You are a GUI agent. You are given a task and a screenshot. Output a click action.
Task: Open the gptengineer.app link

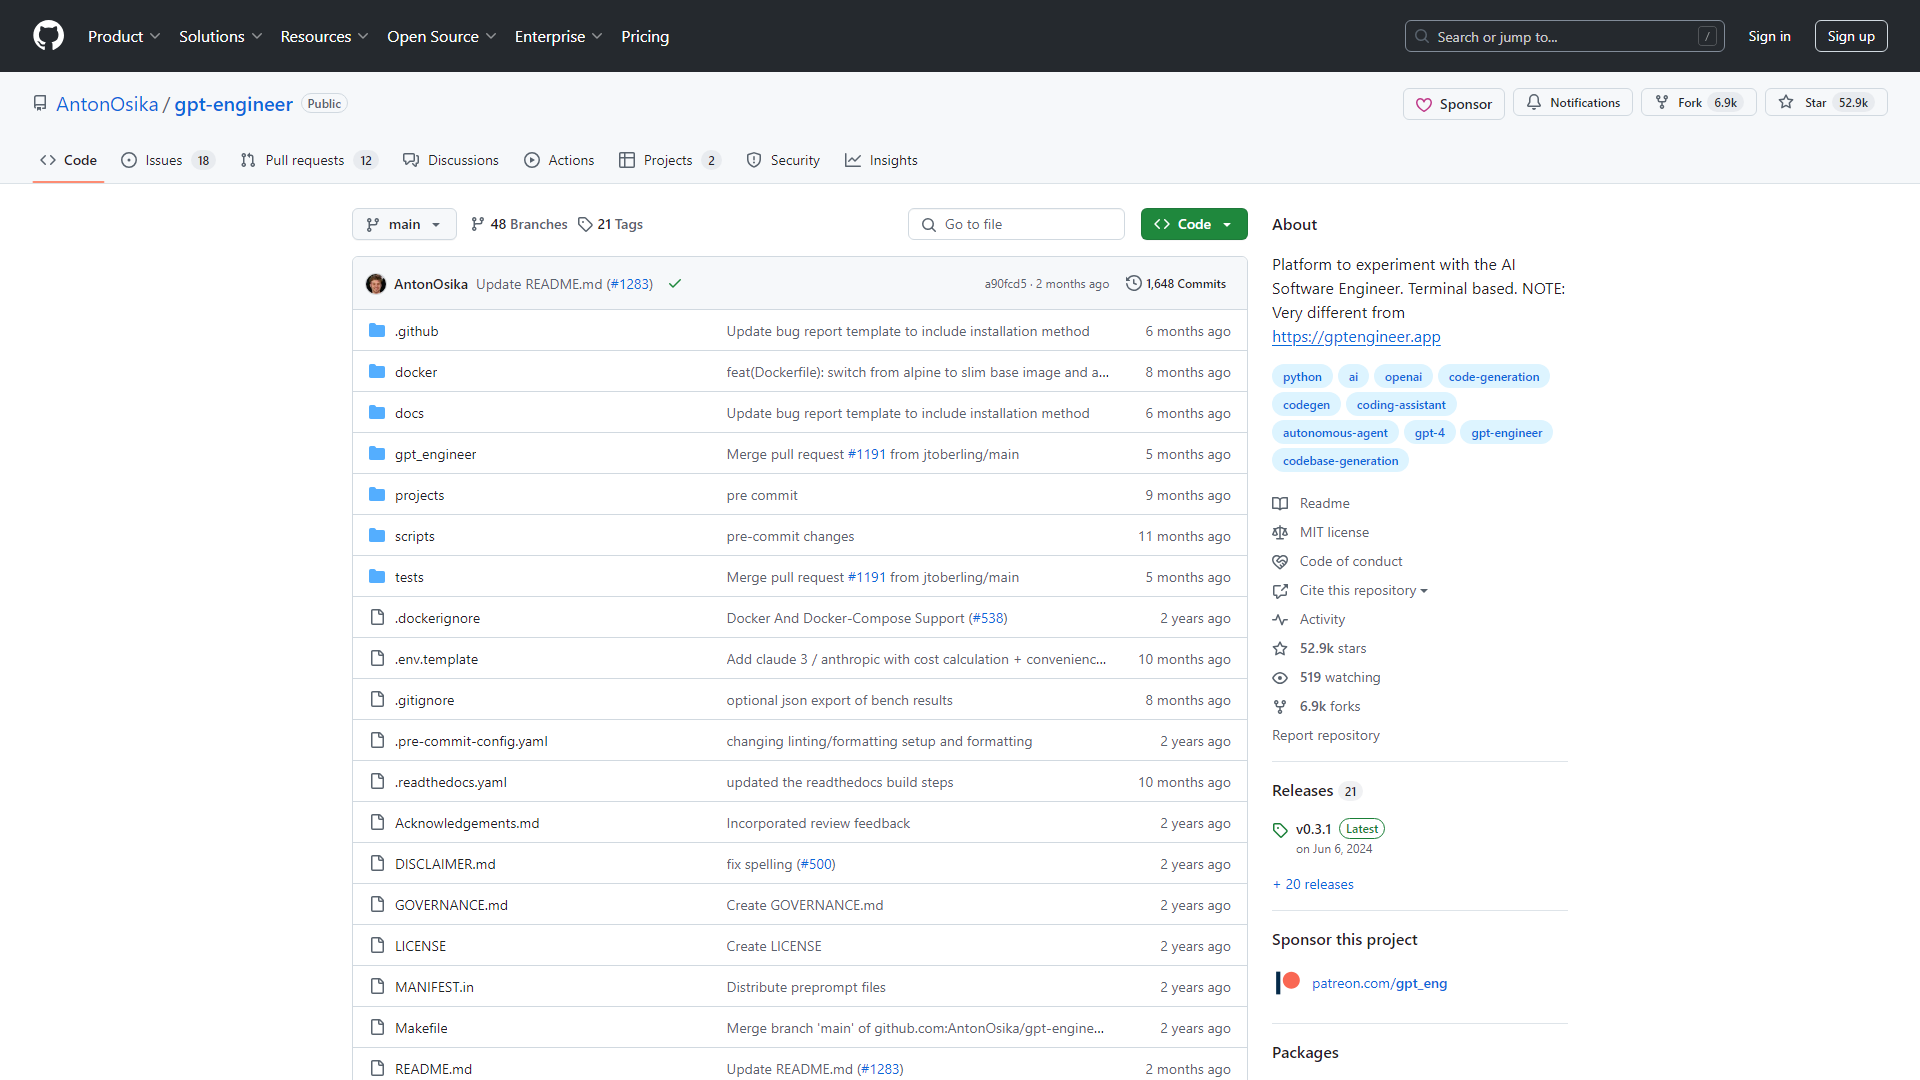(x=1356, y=337)
